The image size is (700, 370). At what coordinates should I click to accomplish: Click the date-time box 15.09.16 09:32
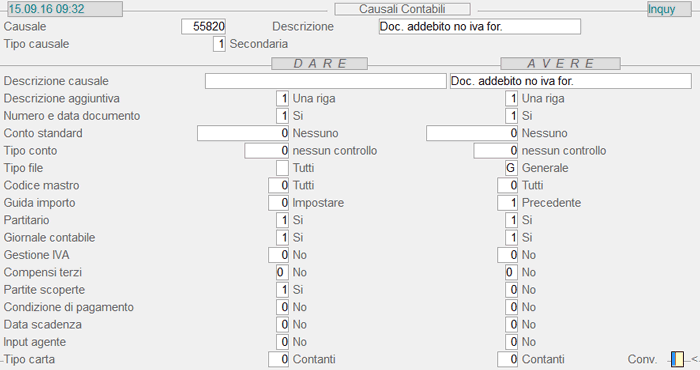tap(65, 9)
